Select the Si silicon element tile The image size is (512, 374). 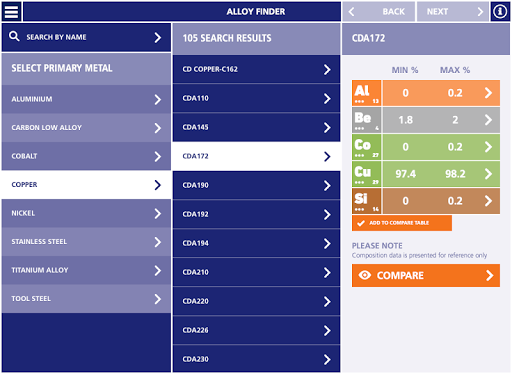(367, 201)
